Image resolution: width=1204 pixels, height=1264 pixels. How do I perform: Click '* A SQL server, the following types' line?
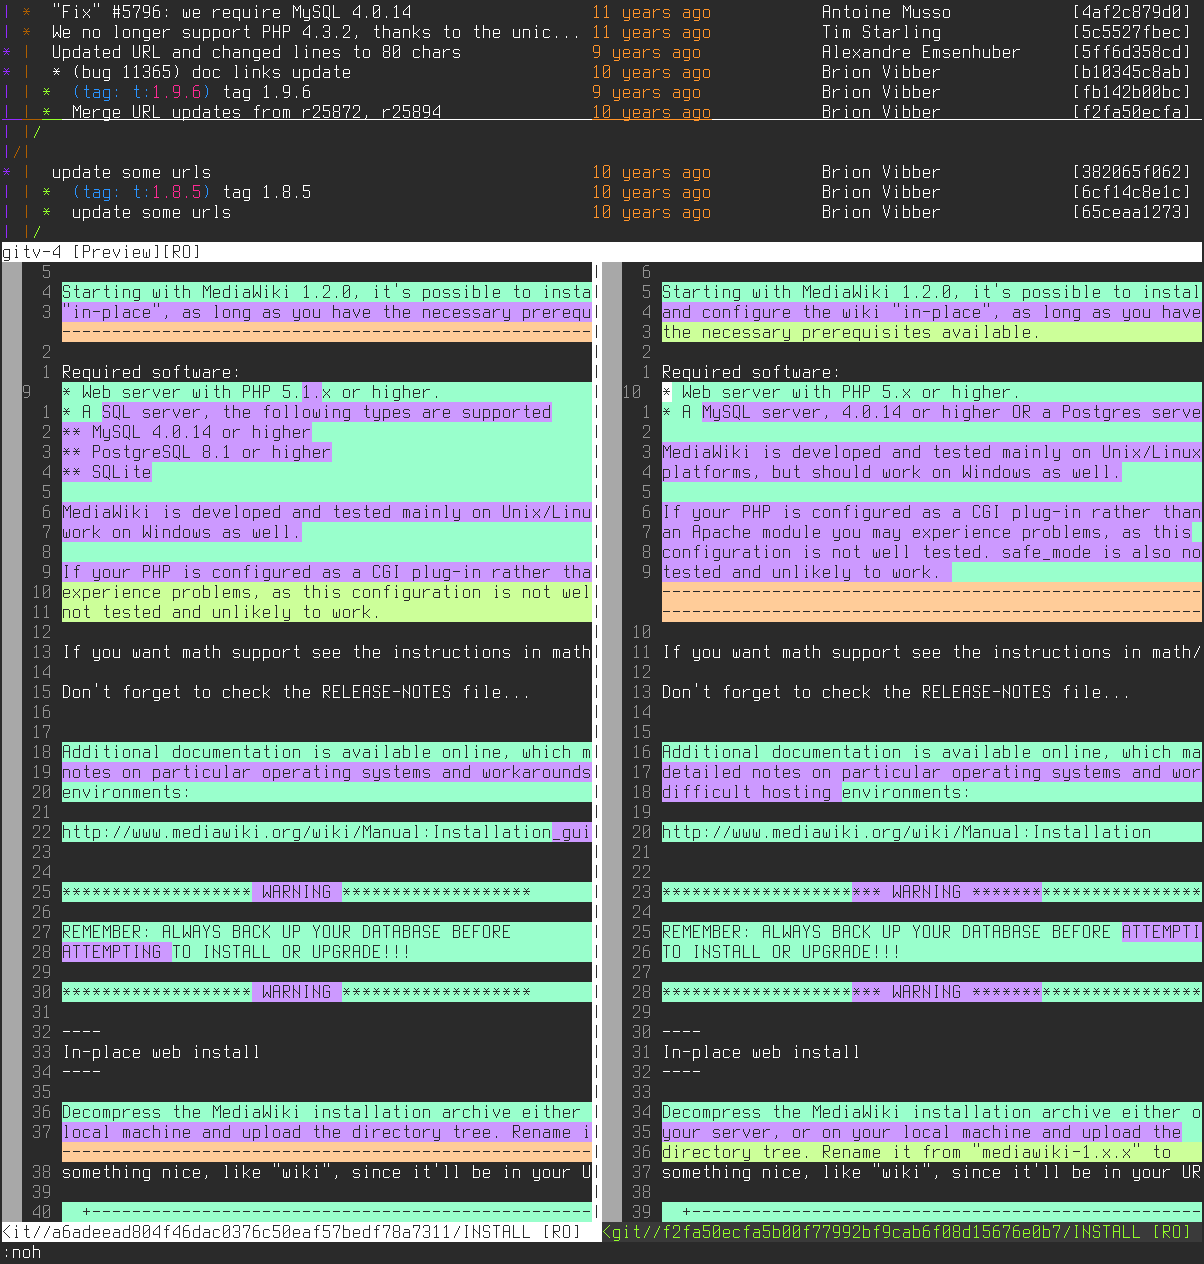pyautogui.click(x=306, y=412)
